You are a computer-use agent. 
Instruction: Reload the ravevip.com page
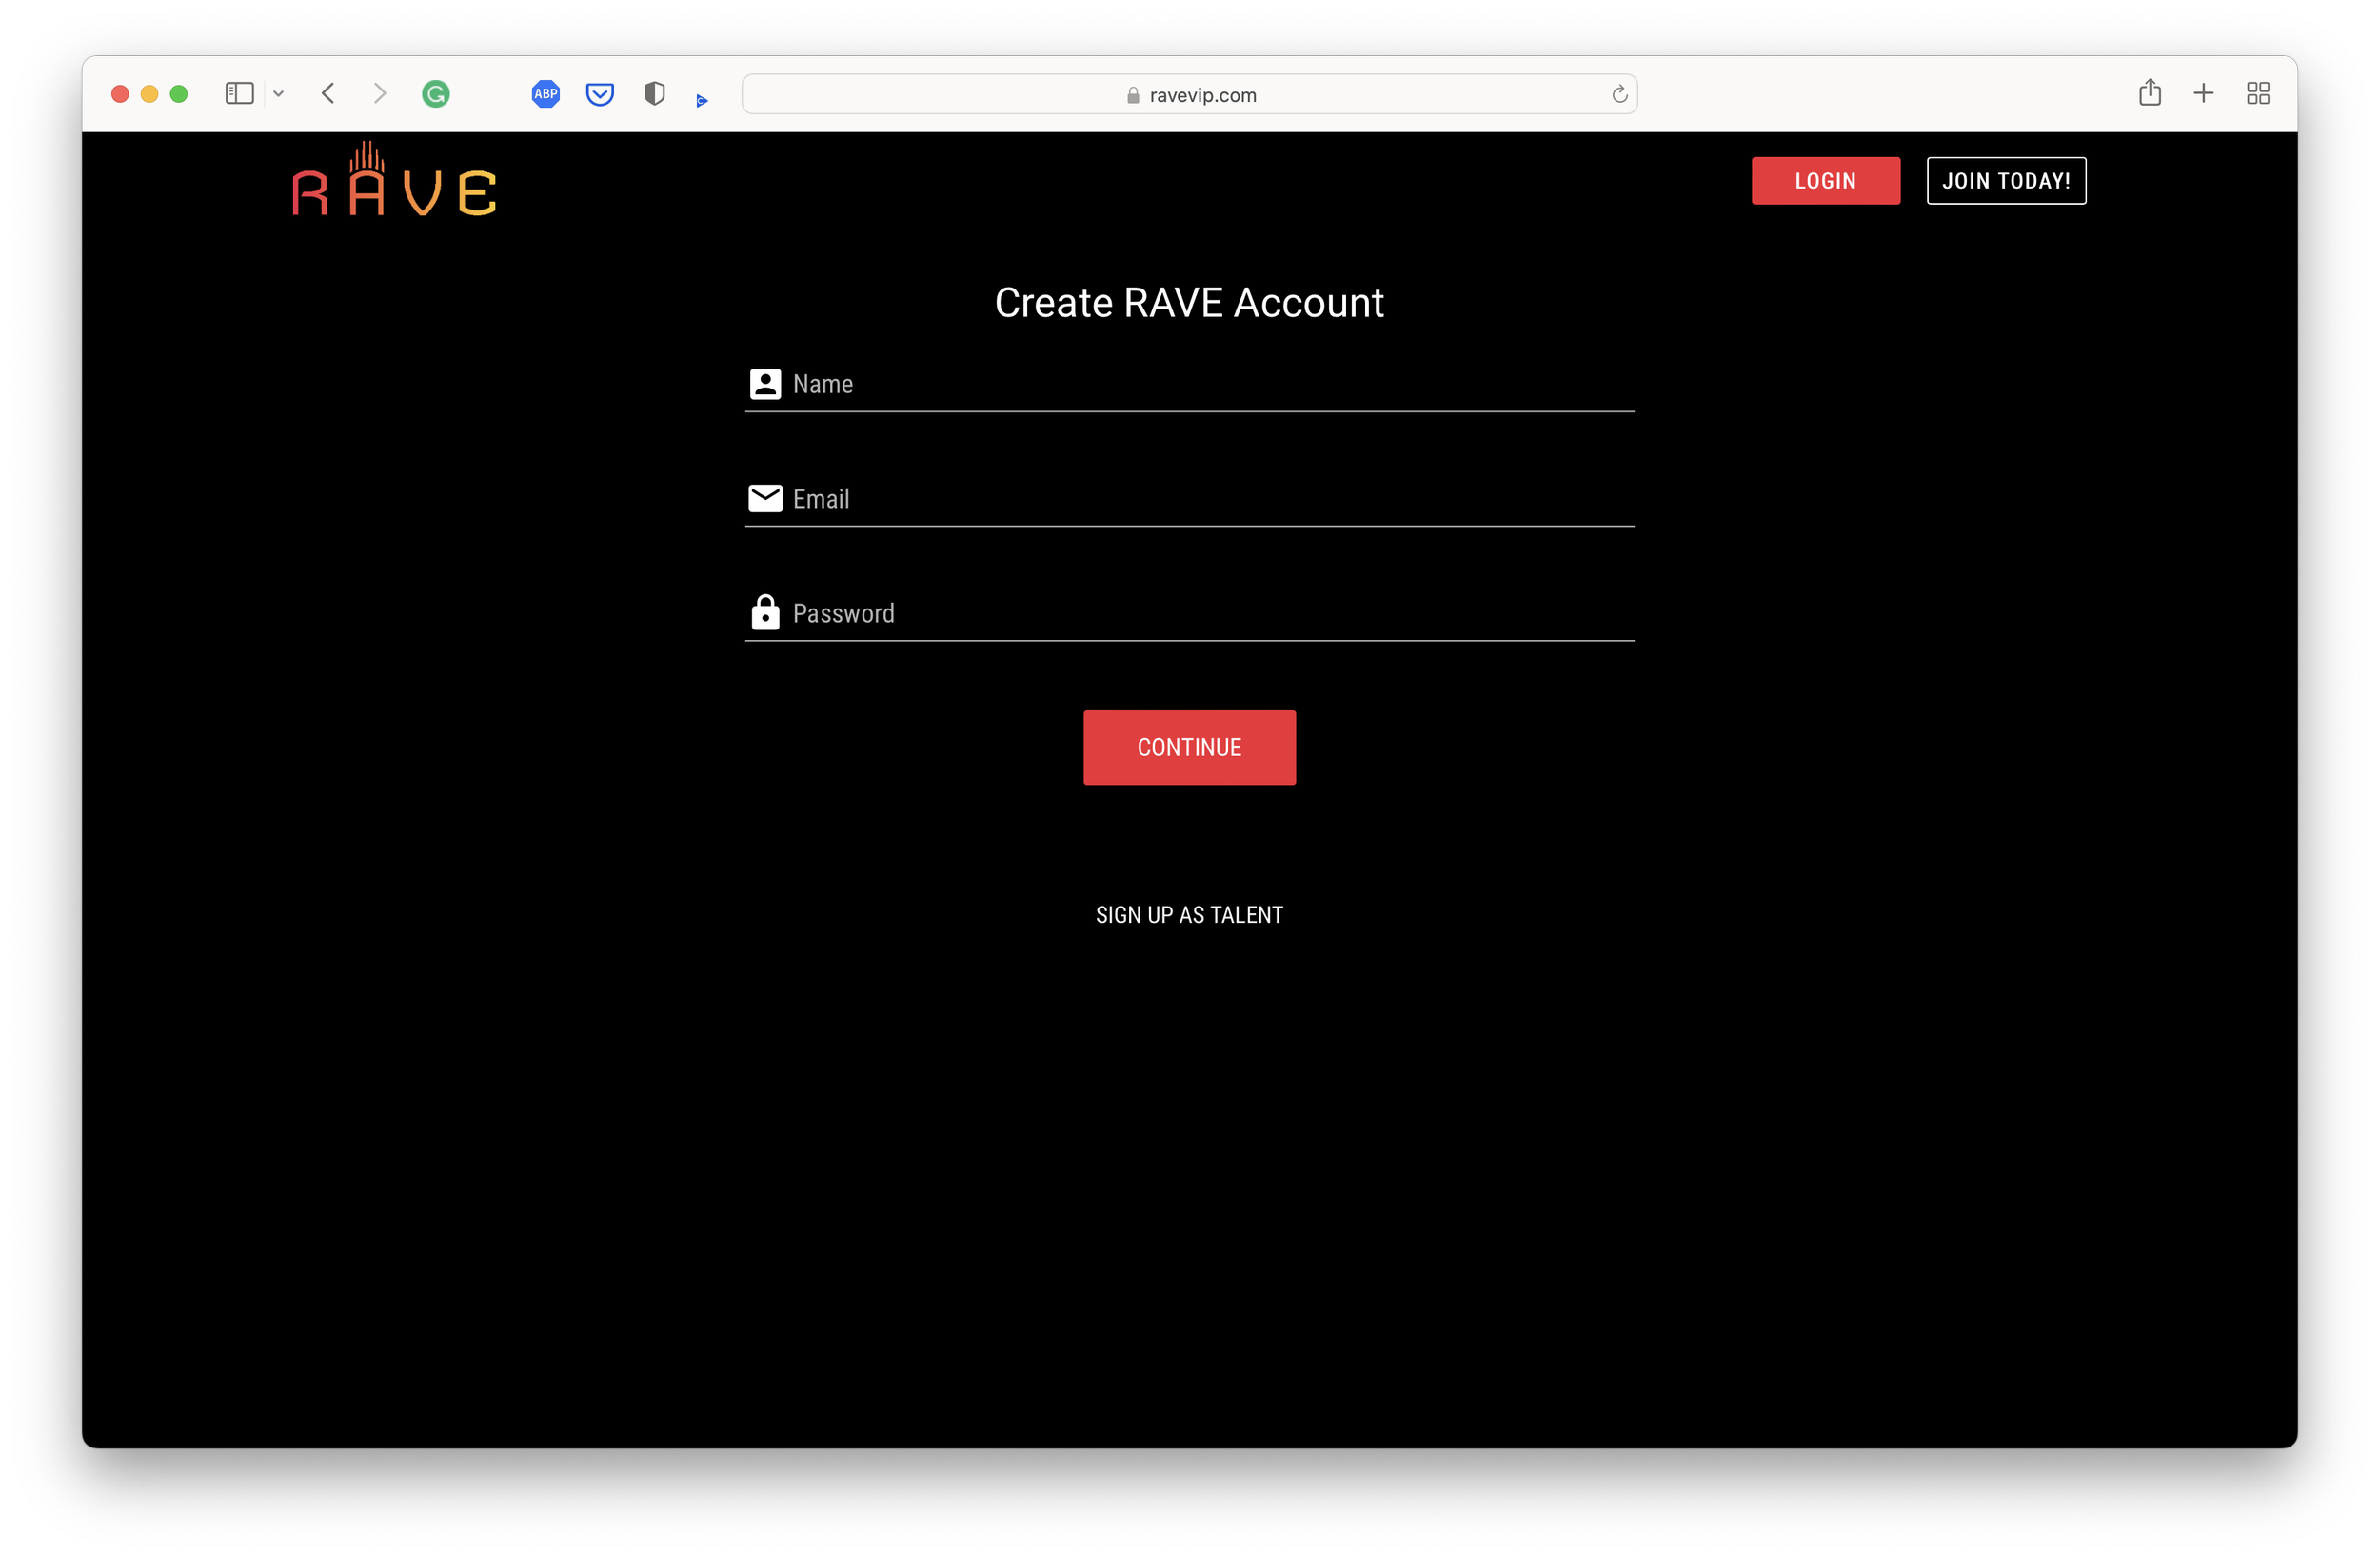1619,95
